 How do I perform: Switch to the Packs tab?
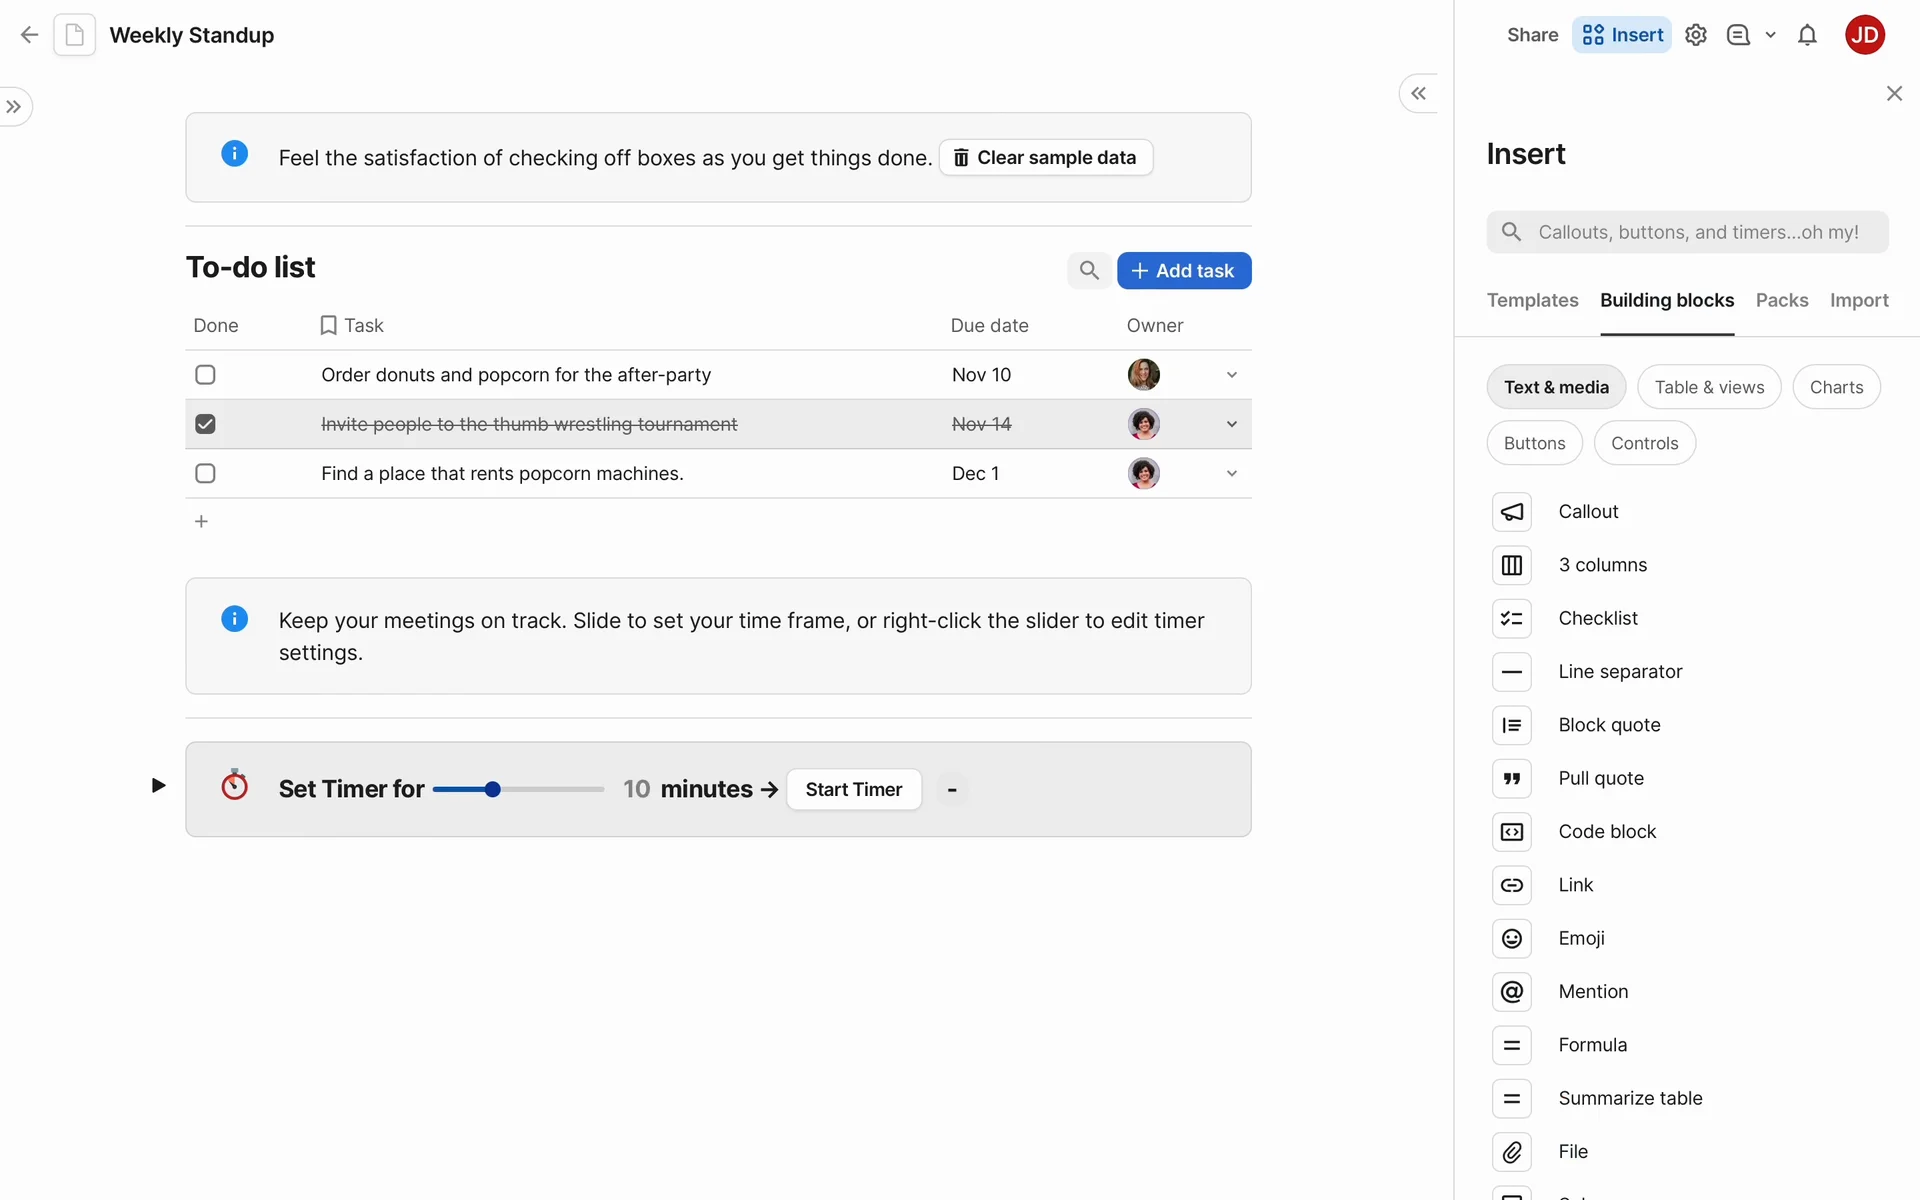pos(1781,300)
